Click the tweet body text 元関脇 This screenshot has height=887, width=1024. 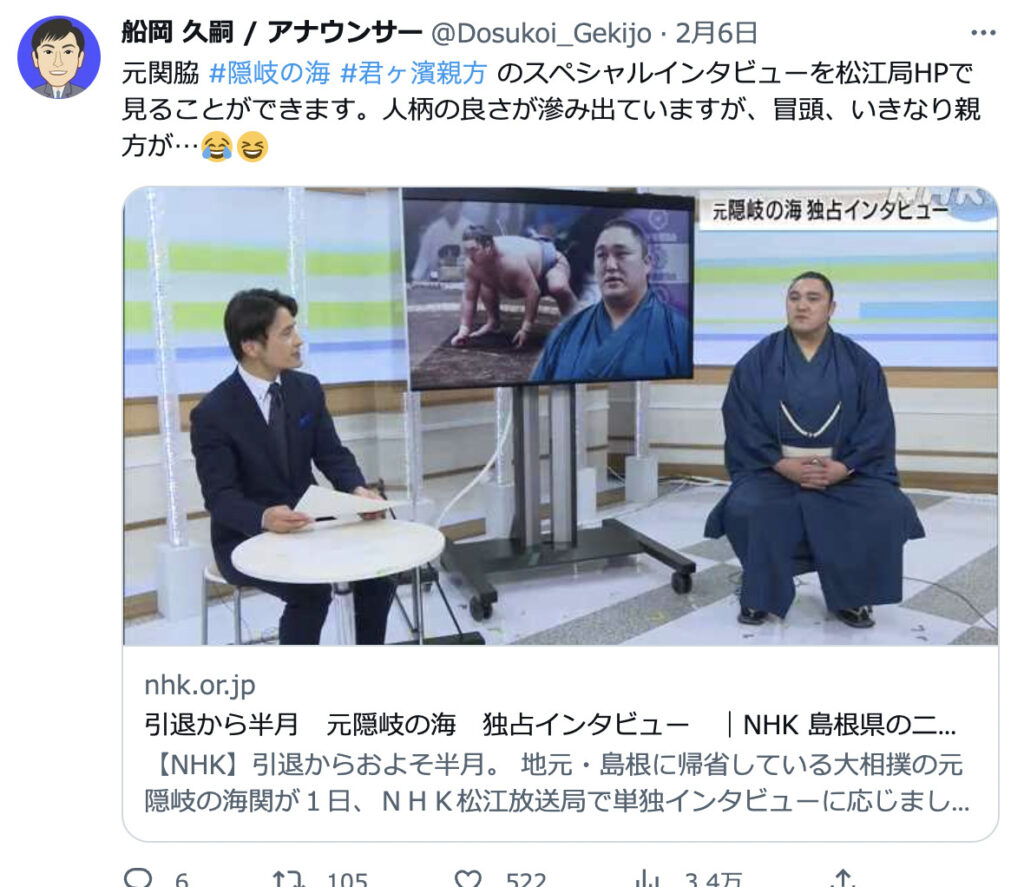[160, 73]
